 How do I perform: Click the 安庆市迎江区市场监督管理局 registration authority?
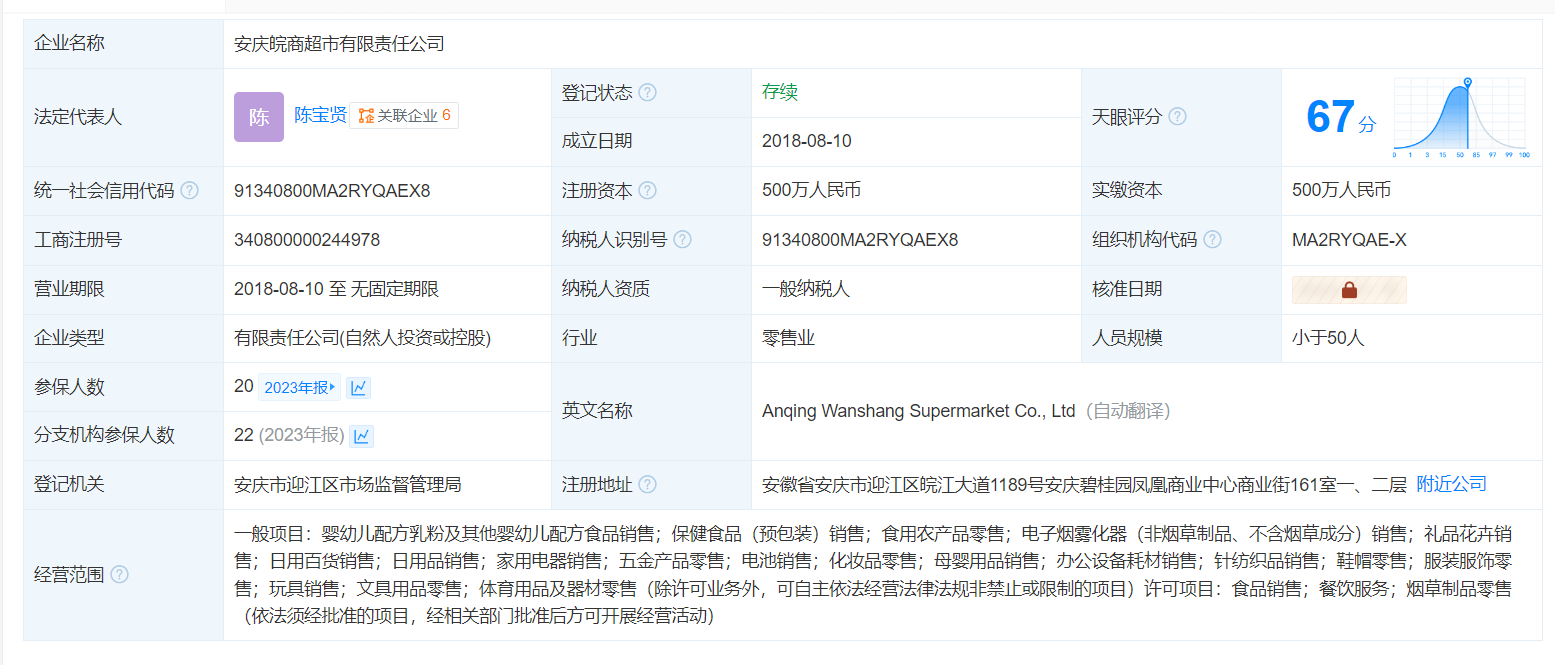click(x=348, y=485)
